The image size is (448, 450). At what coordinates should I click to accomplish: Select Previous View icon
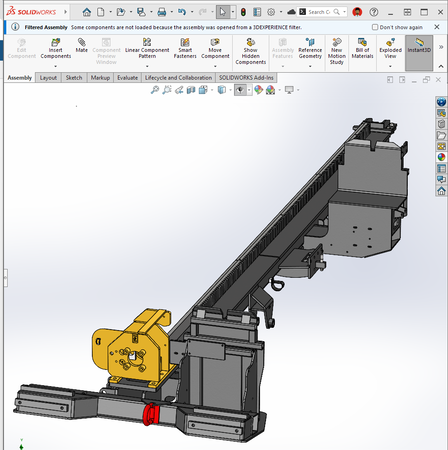point(179,90)
